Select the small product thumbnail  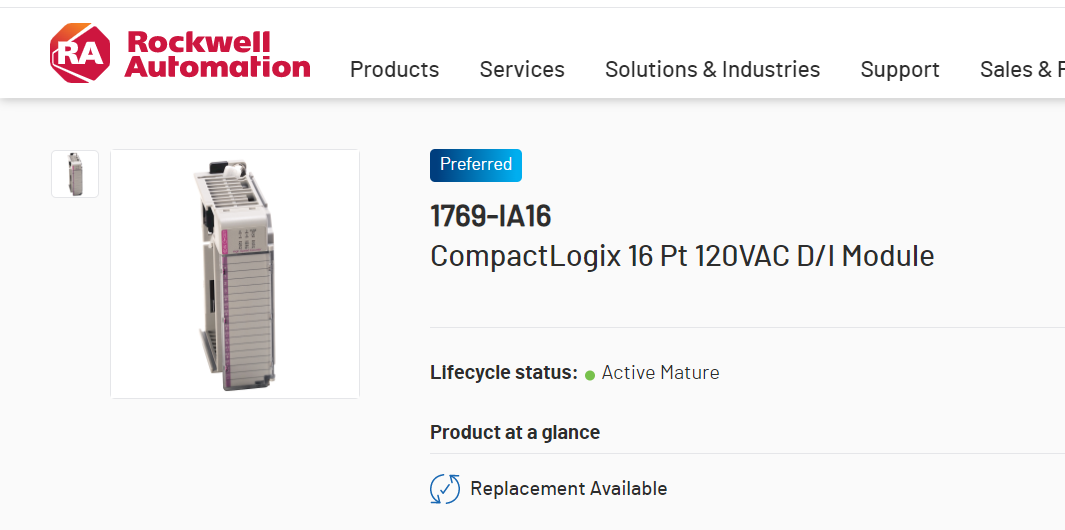click(75, 174)
